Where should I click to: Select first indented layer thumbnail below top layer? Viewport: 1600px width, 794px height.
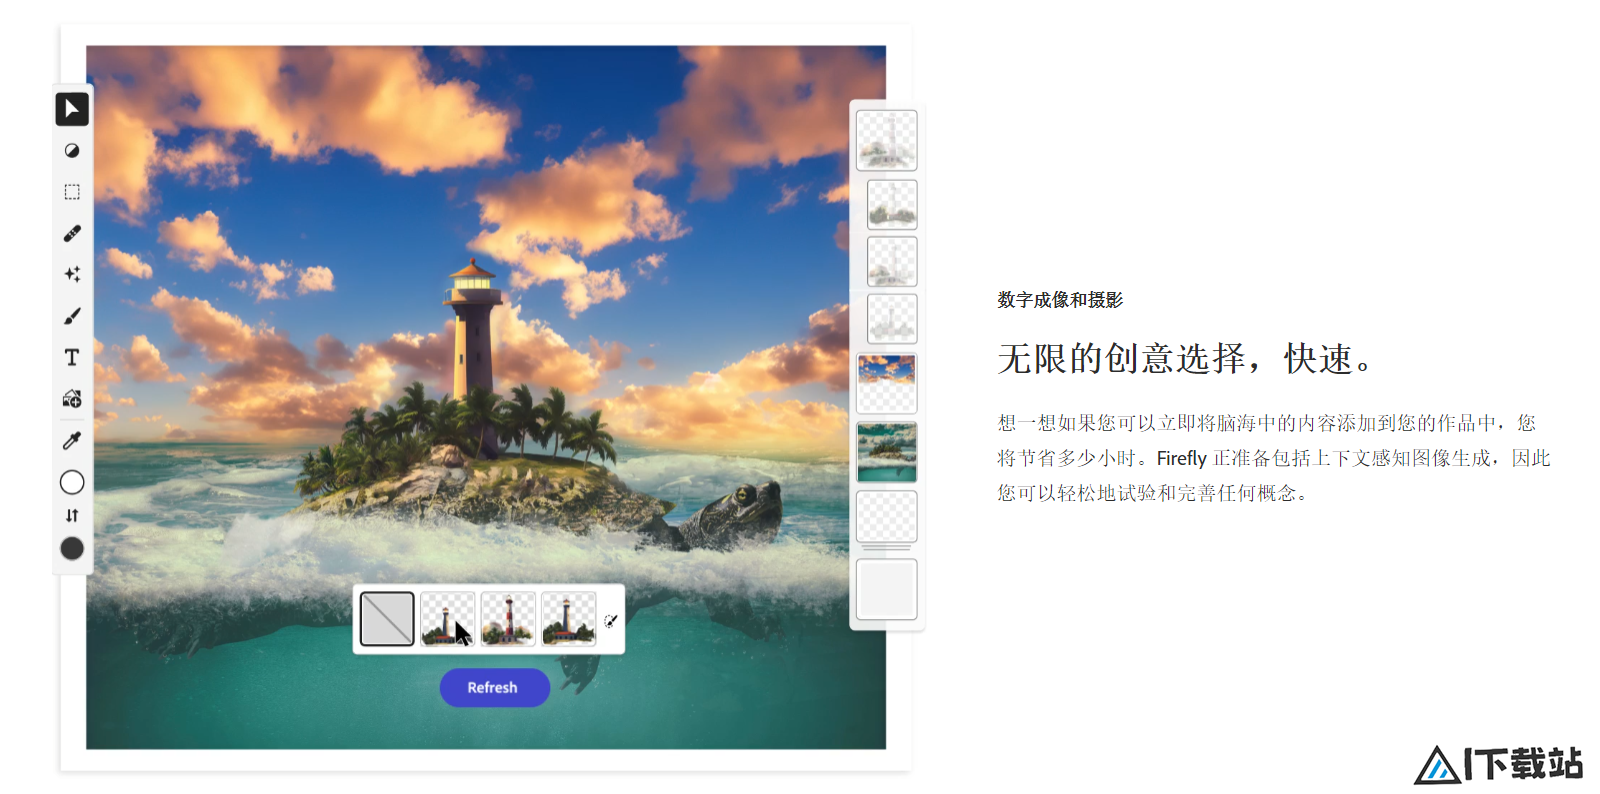(892, 204)
